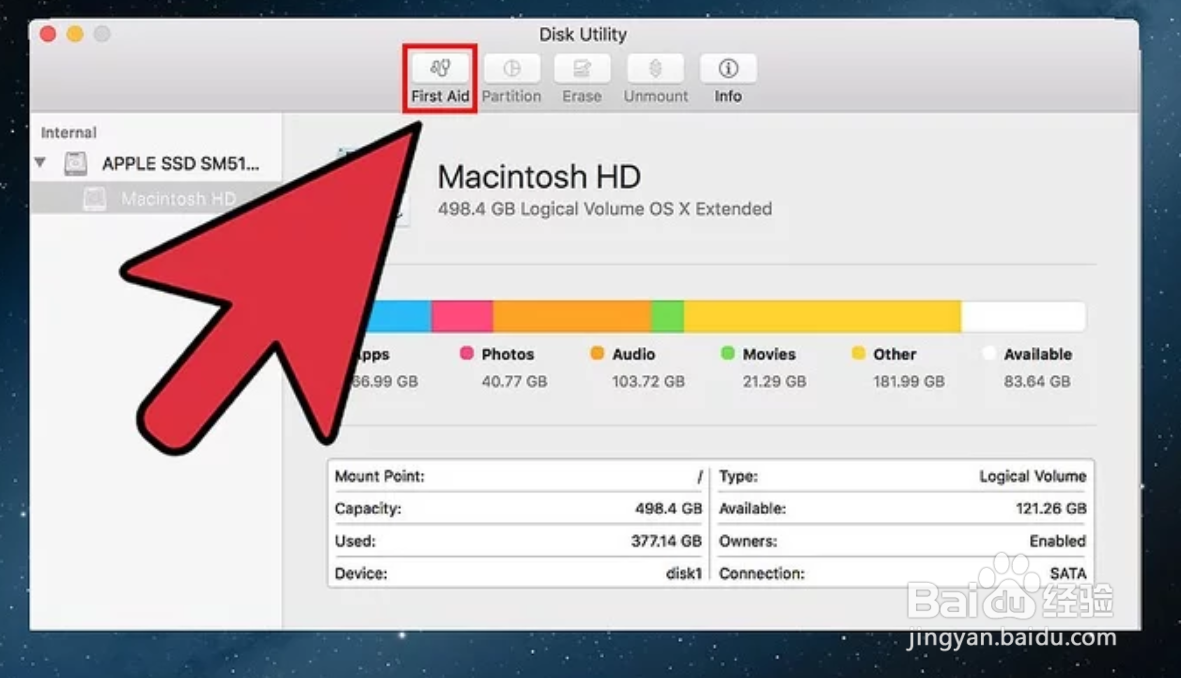Click the 181.99 GB Other value
Screen dimensions: 1181x678
pos(909,382)
